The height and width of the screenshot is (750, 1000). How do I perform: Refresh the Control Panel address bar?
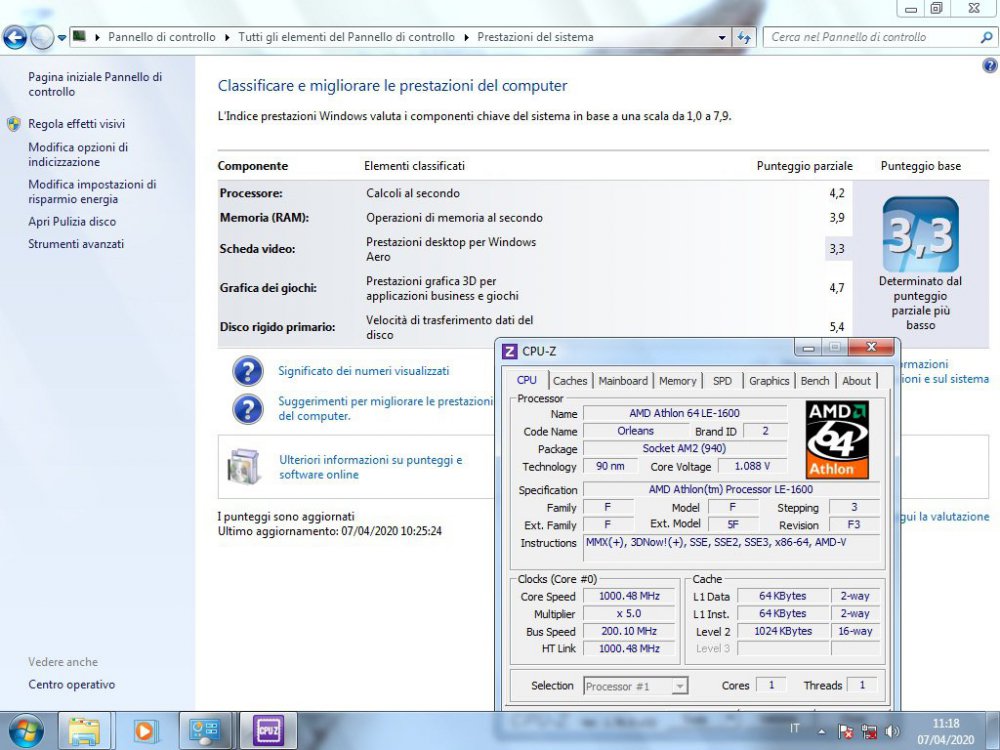pos(744,37)
